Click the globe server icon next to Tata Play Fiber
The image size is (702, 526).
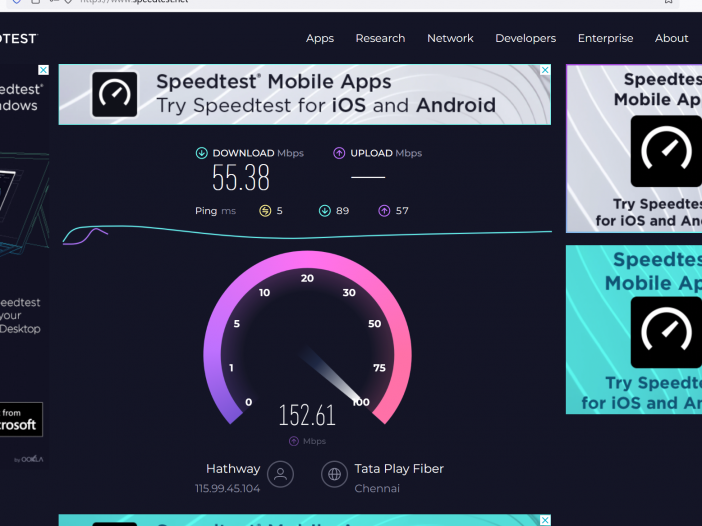pos(334,474)
